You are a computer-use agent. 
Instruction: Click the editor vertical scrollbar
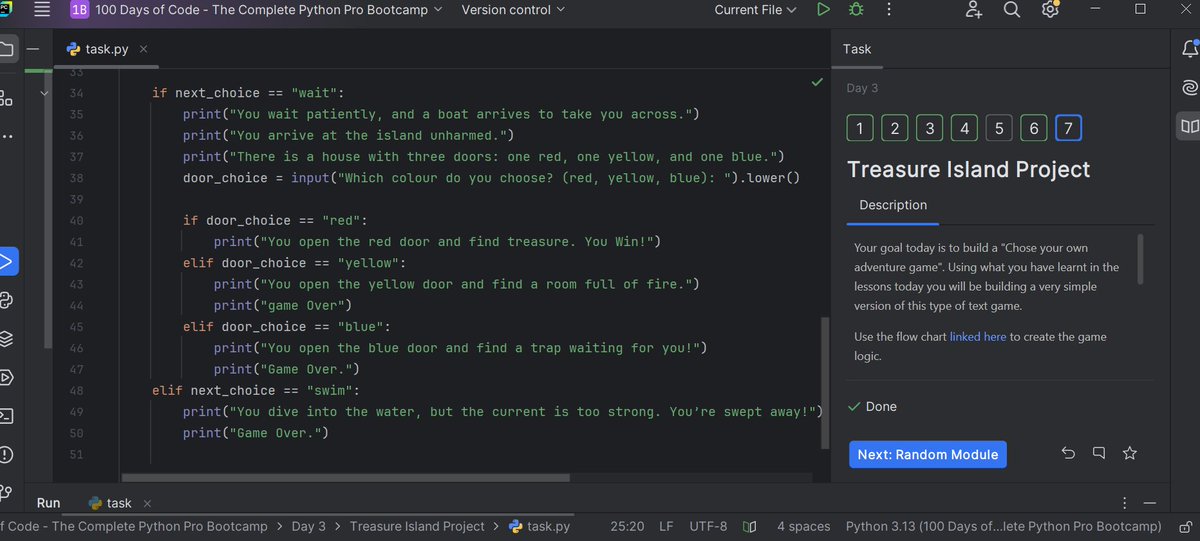tap(825, 383)
